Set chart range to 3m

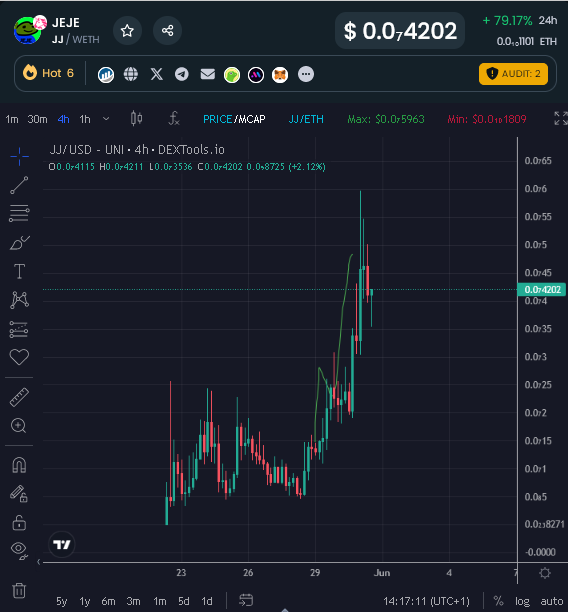[134, 601]
